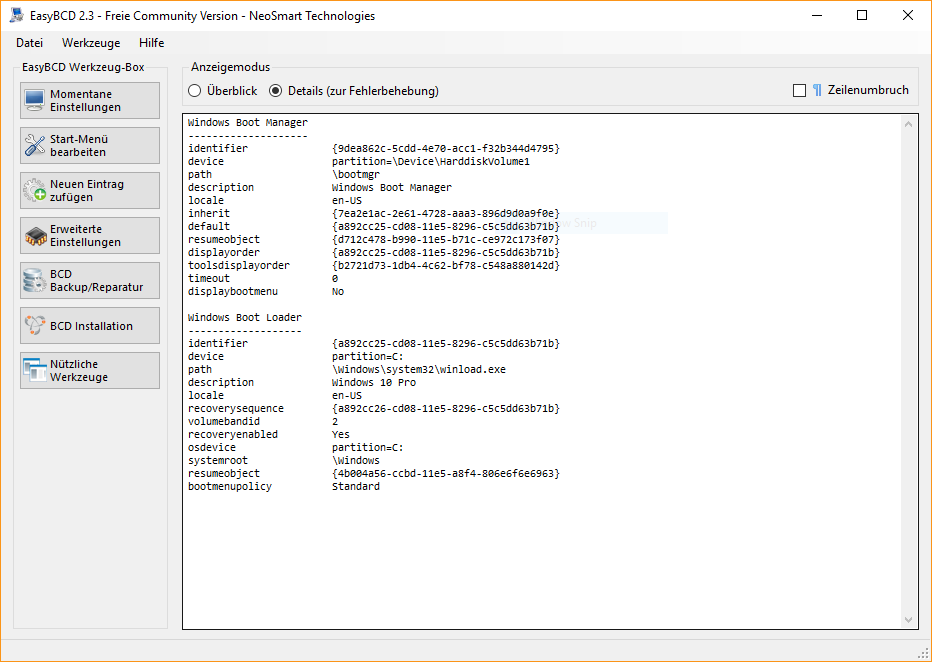Click the monitor icon on Momentane Einstellungen

click(x=34, y=100)
